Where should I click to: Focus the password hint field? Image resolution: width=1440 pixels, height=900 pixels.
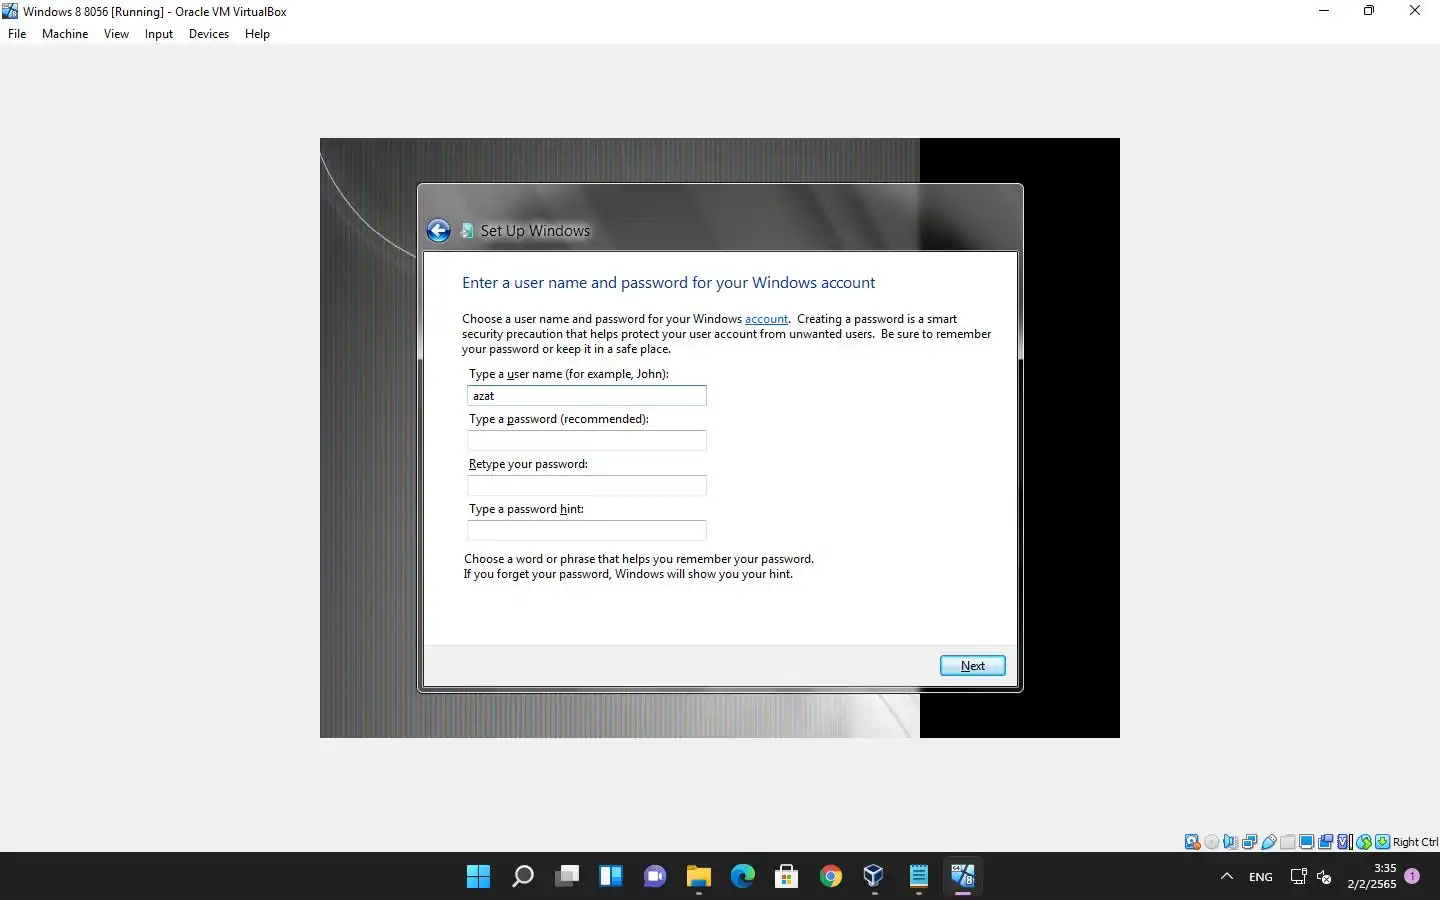click(x=587, y=531)
